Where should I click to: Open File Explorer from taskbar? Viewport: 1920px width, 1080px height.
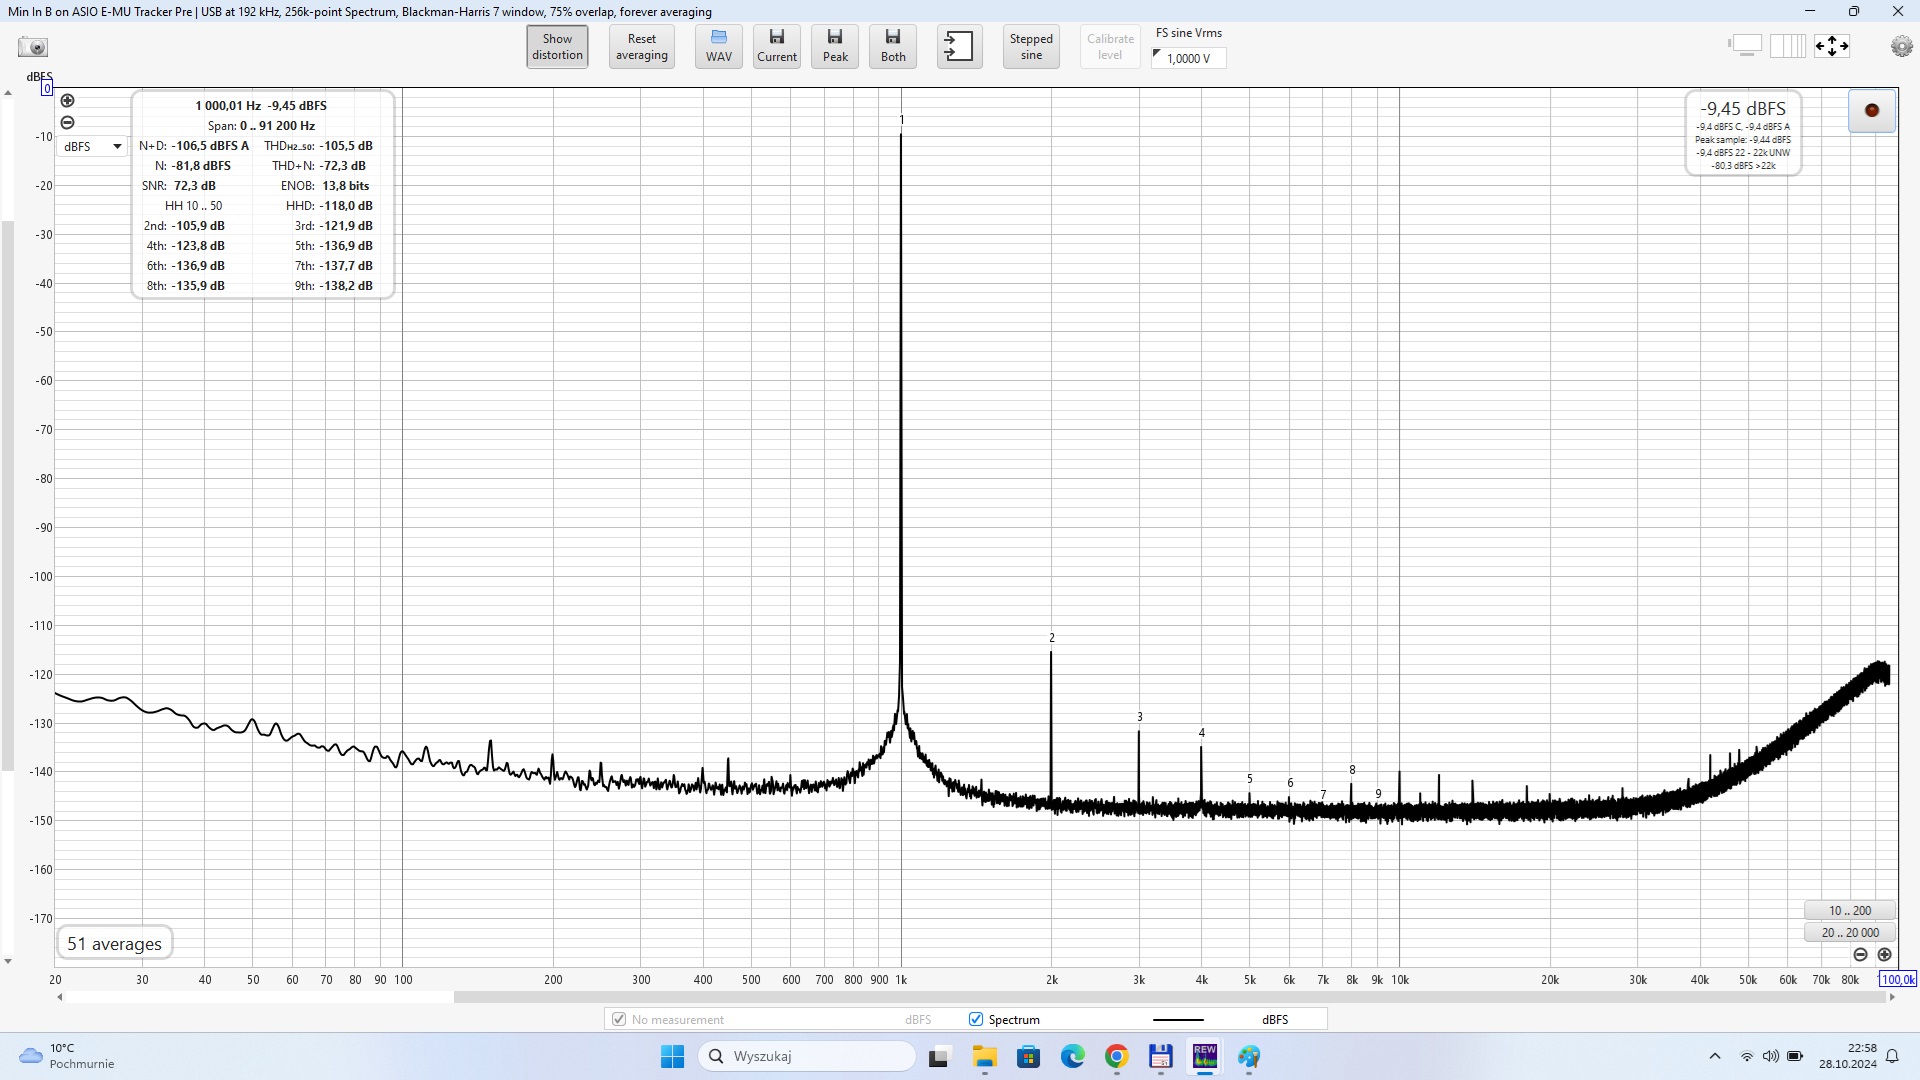(x=984, y=1056)
